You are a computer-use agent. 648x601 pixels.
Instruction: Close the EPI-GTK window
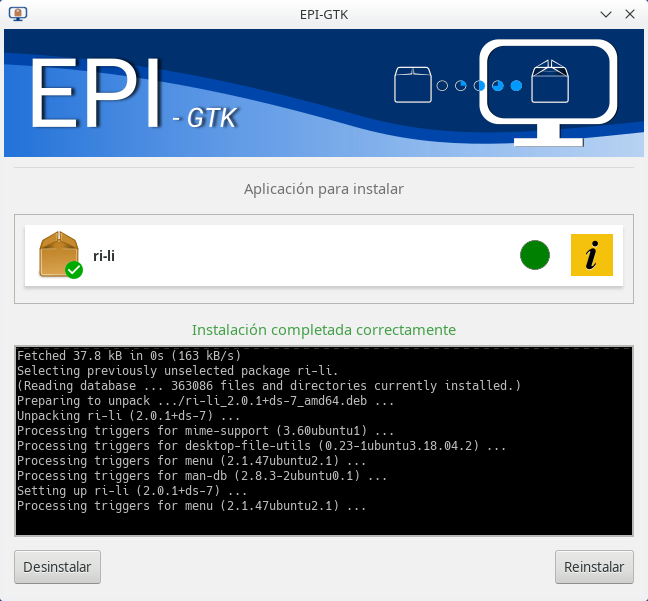(x=630, y=14)
